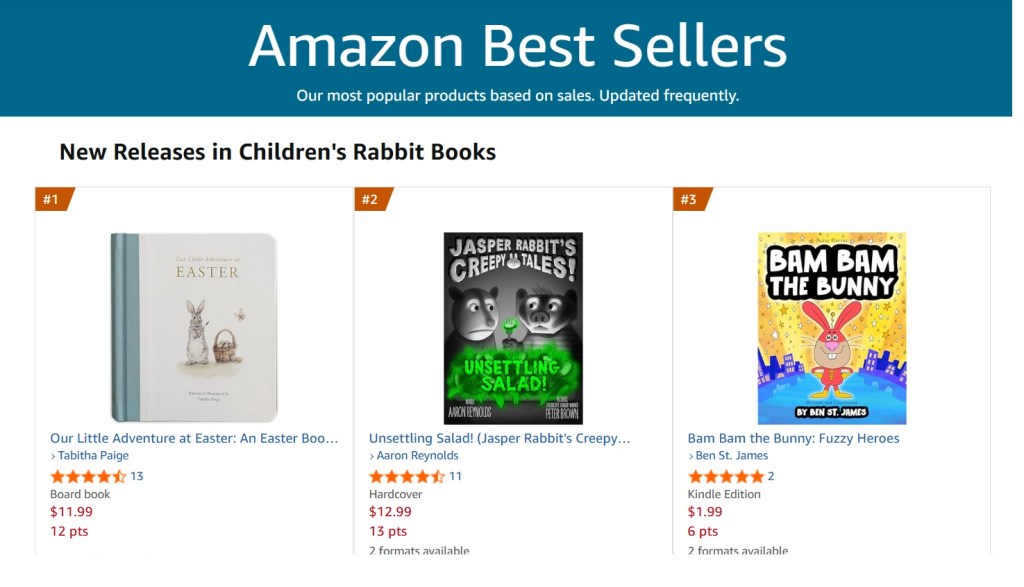This screenshot has height=587, width=1024.
Task: Open Bam Bam the Bunny cover image
Action: point(832,328)
